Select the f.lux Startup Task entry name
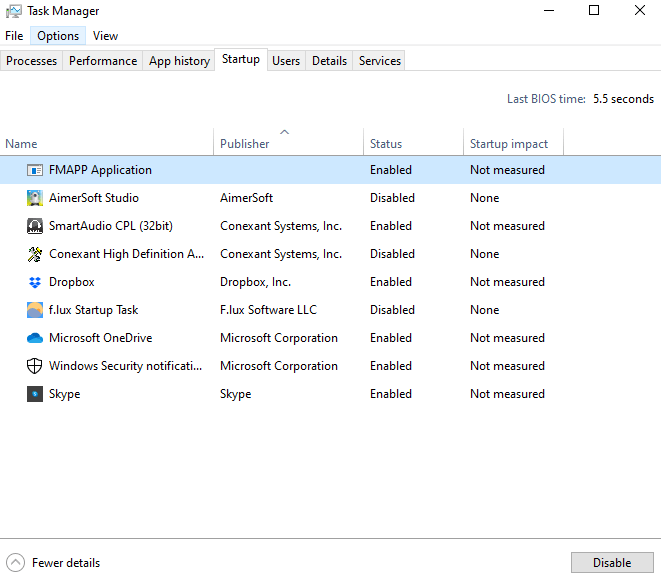 tap(94, 310)
